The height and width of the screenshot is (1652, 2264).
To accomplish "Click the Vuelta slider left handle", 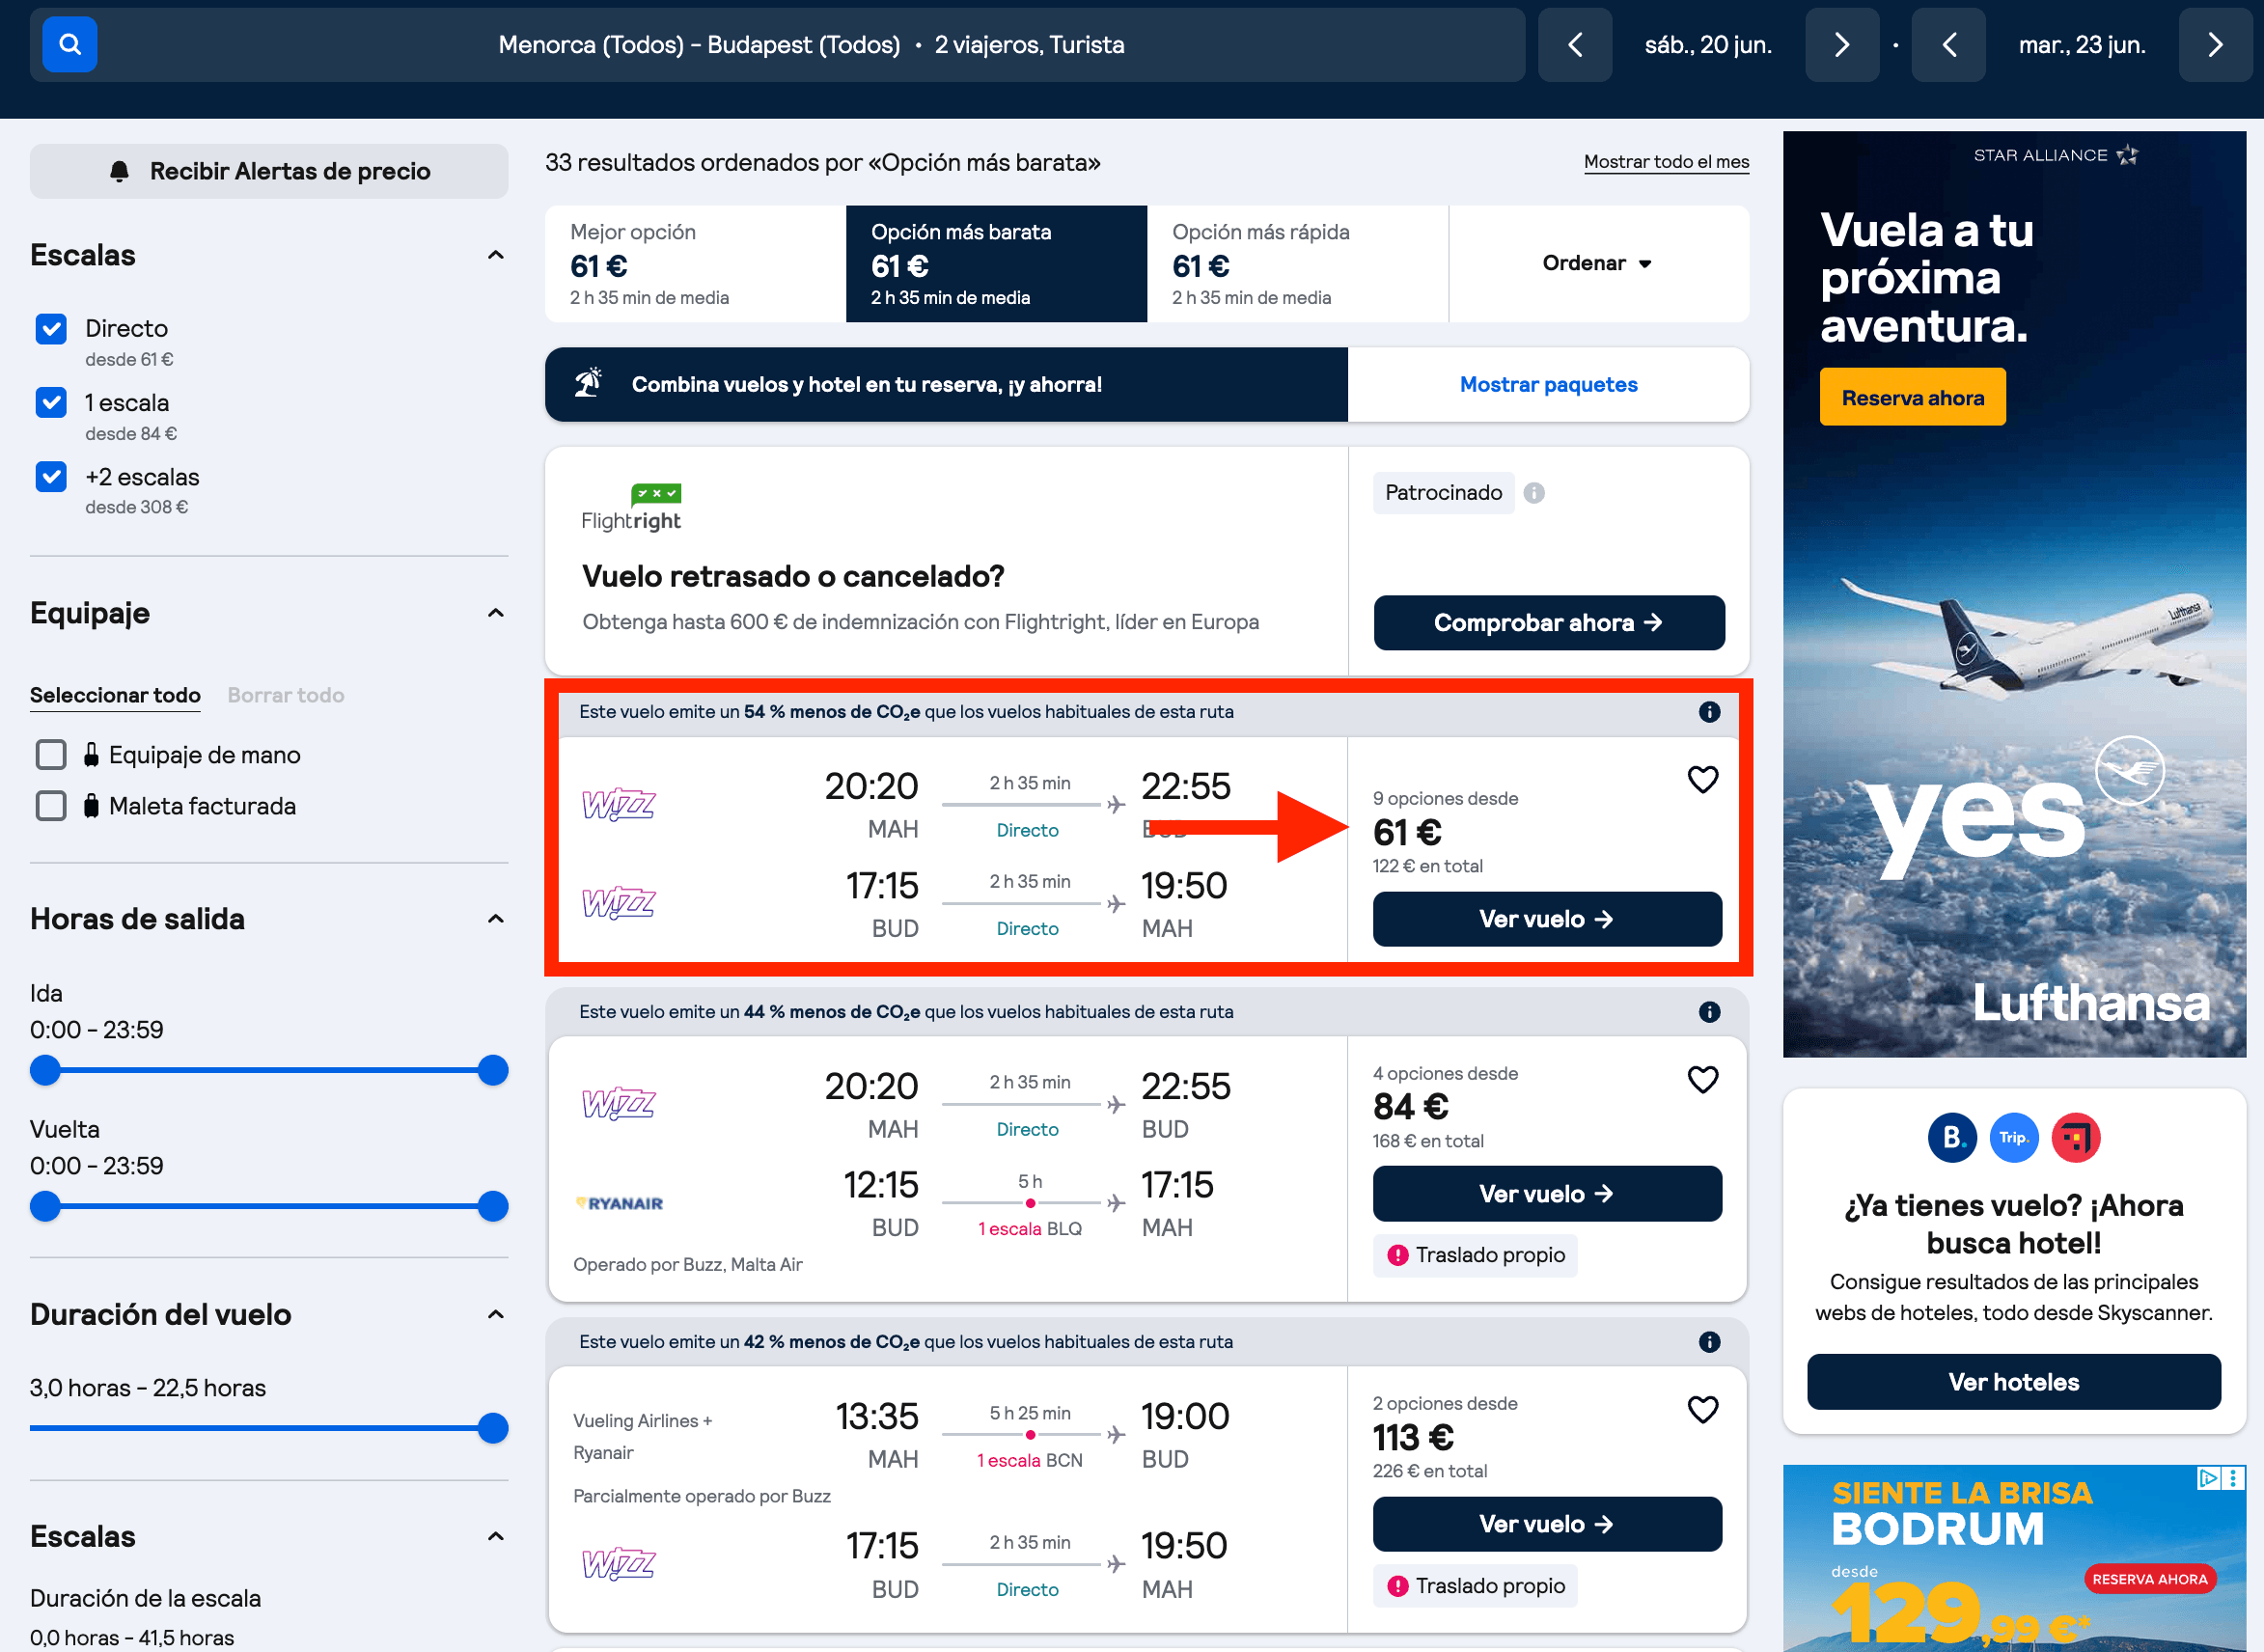I will click(x=45, y=1206).
